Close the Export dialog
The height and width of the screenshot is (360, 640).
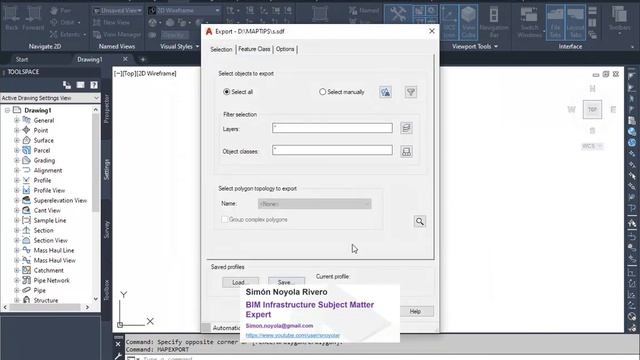432,31
